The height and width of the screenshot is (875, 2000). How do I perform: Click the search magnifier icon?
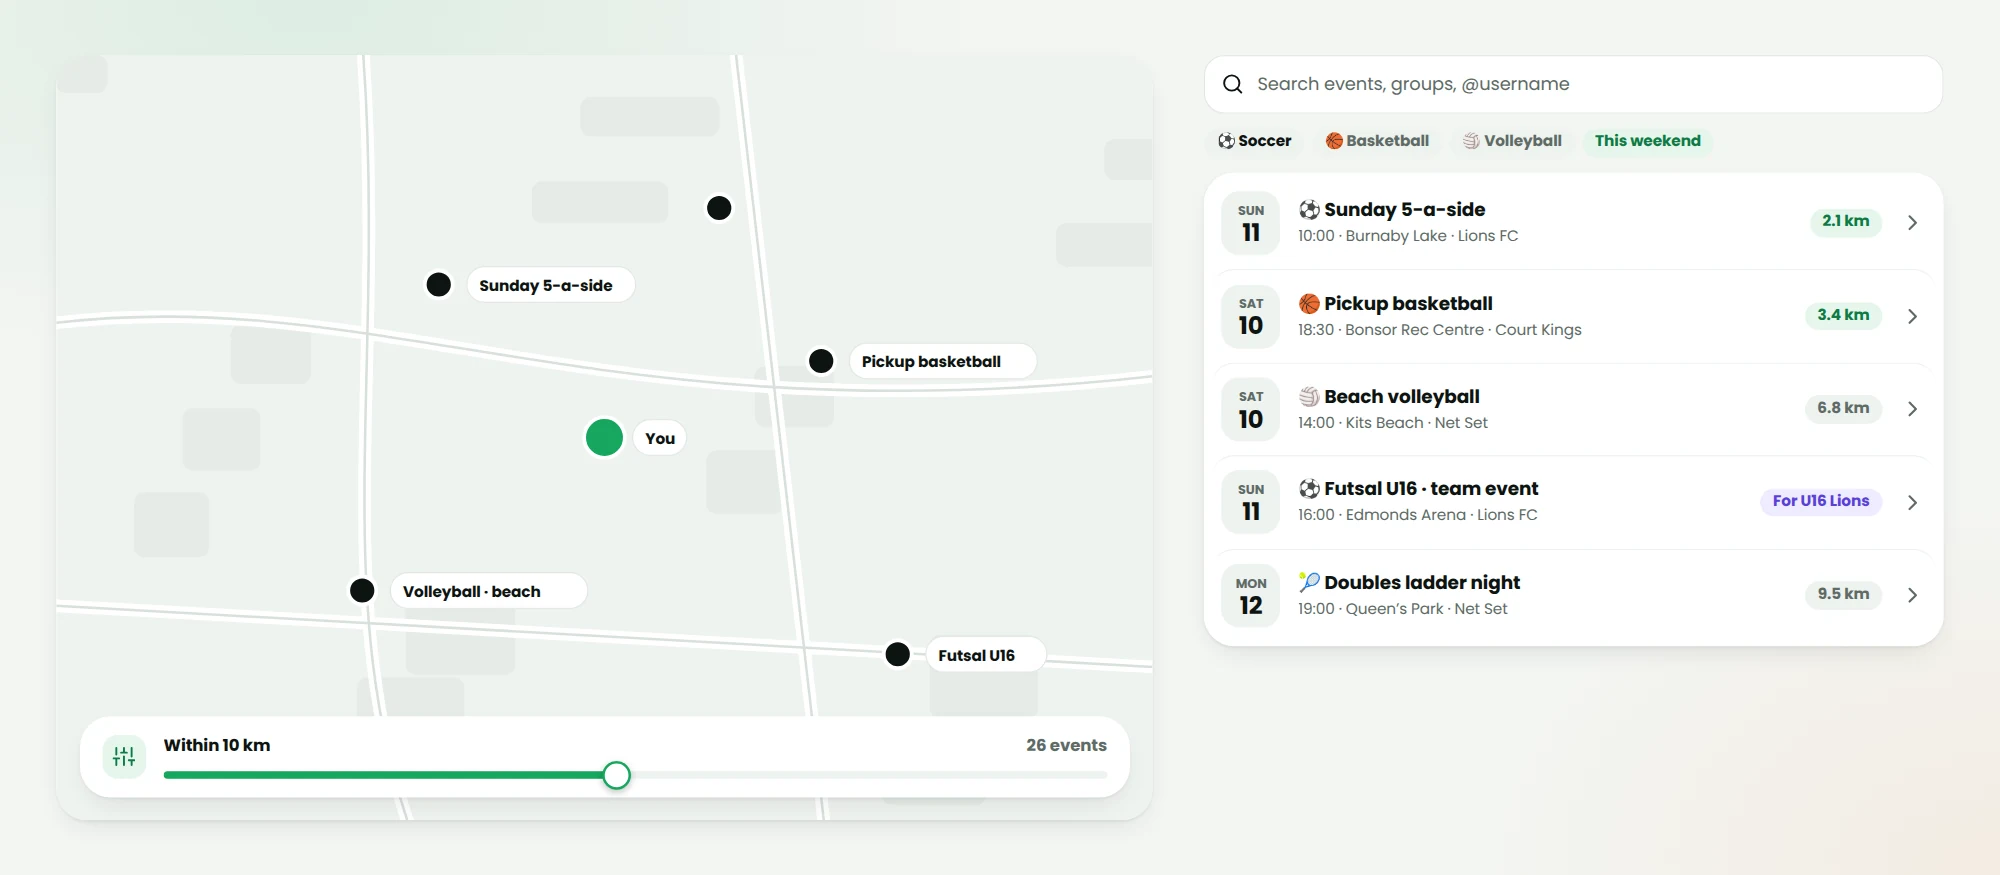pyautogui.click(x=1233, y=84)
